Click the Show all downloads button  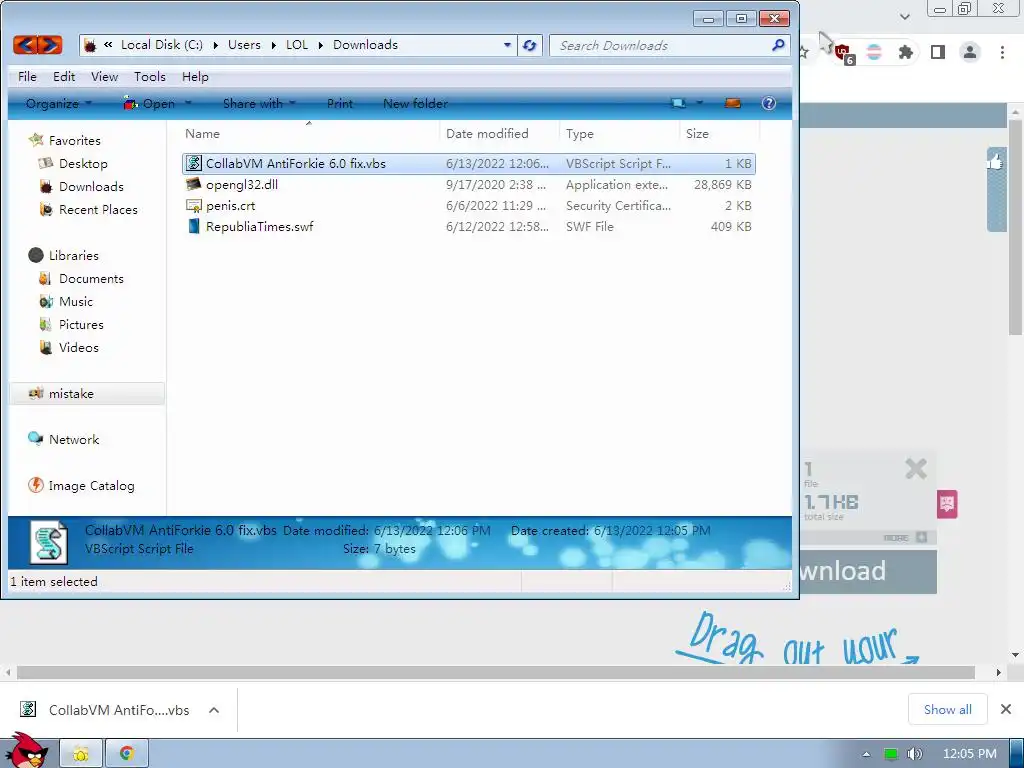tap(948, 709)
